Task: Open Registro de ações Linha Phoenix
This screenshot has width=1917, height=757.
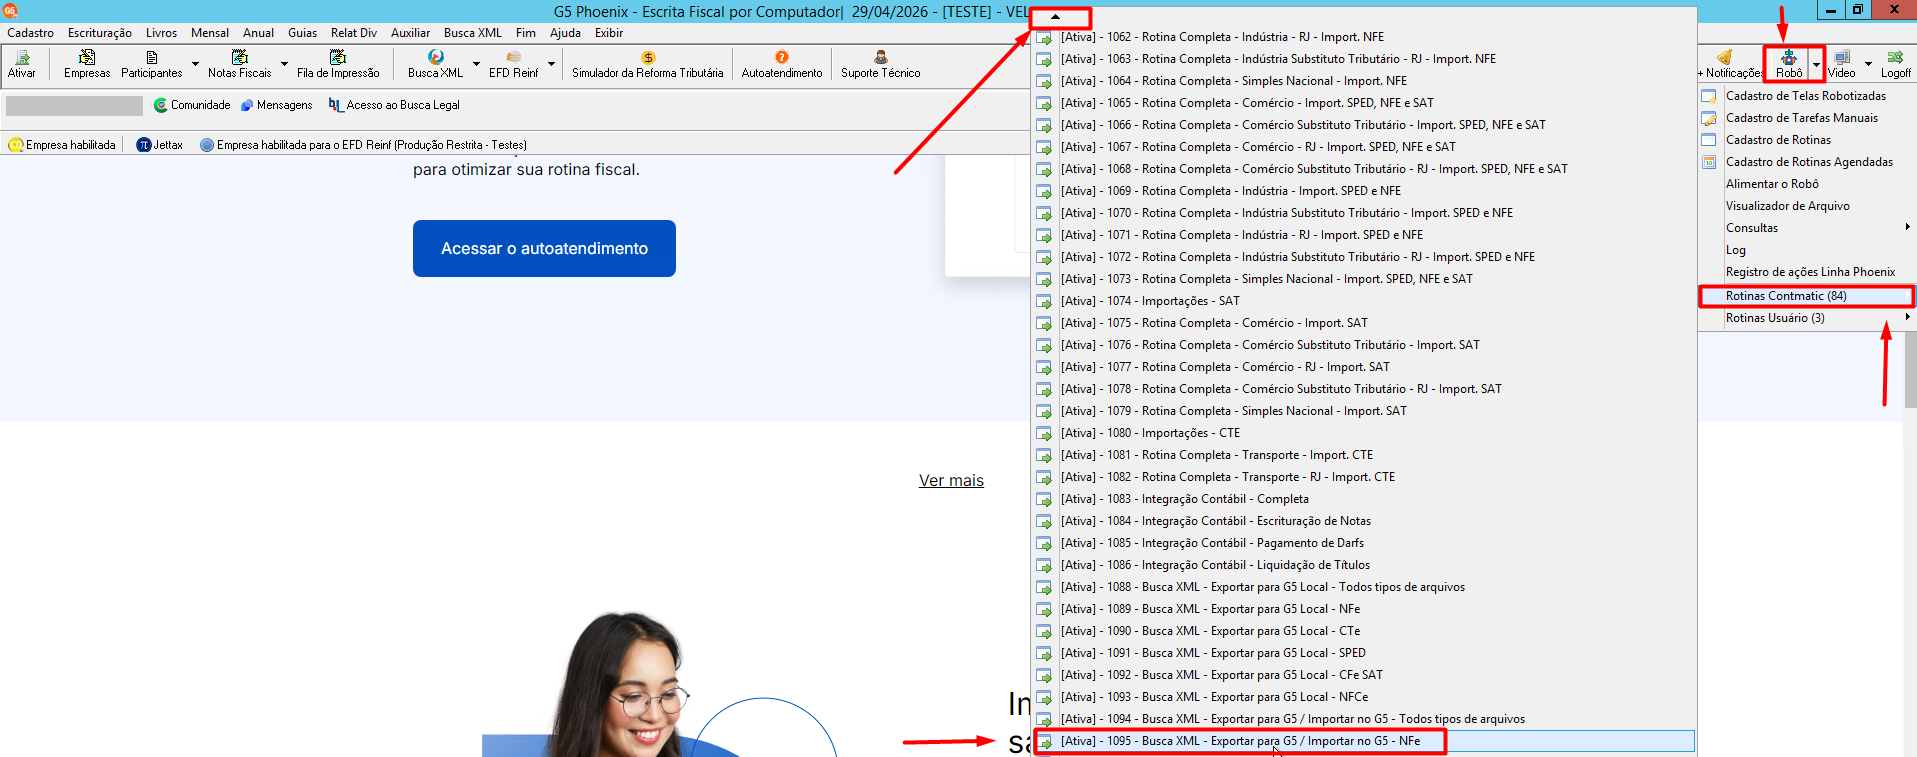Action: pyautogui.click(x=1806, y=272)
